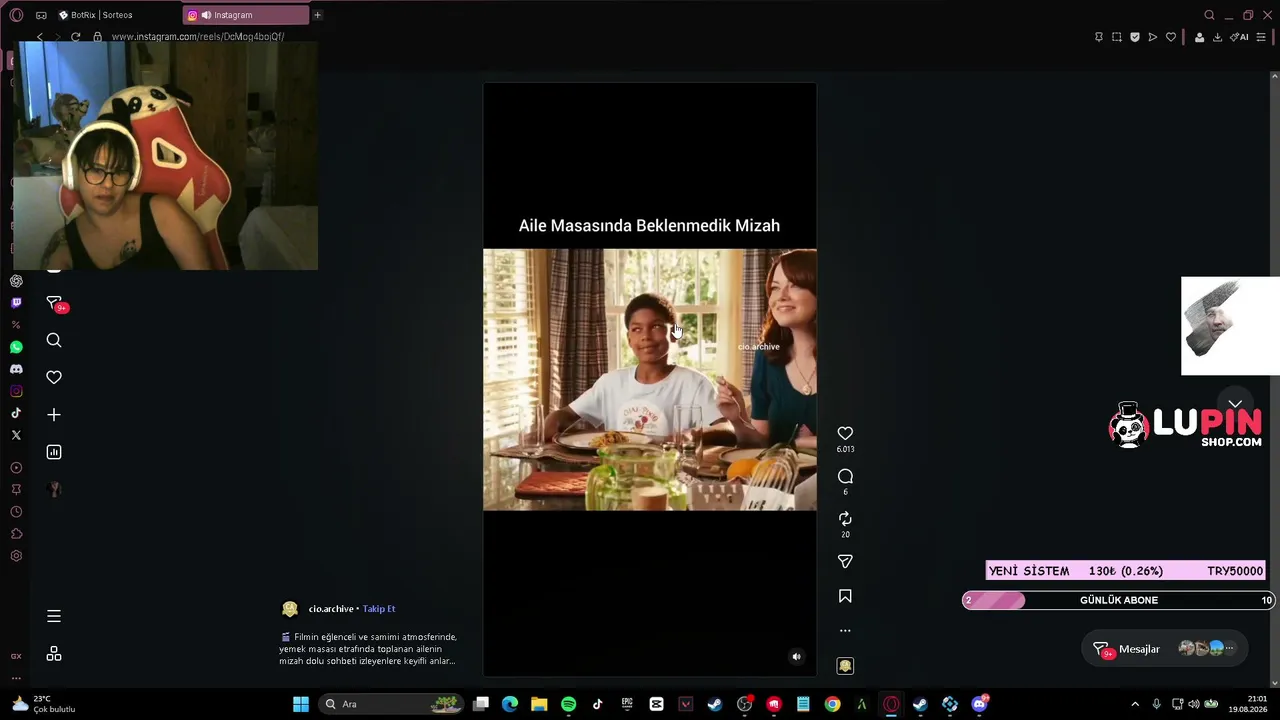
Task: Open Google Chrome from the taskbar
Action: [x=832, y=704]
